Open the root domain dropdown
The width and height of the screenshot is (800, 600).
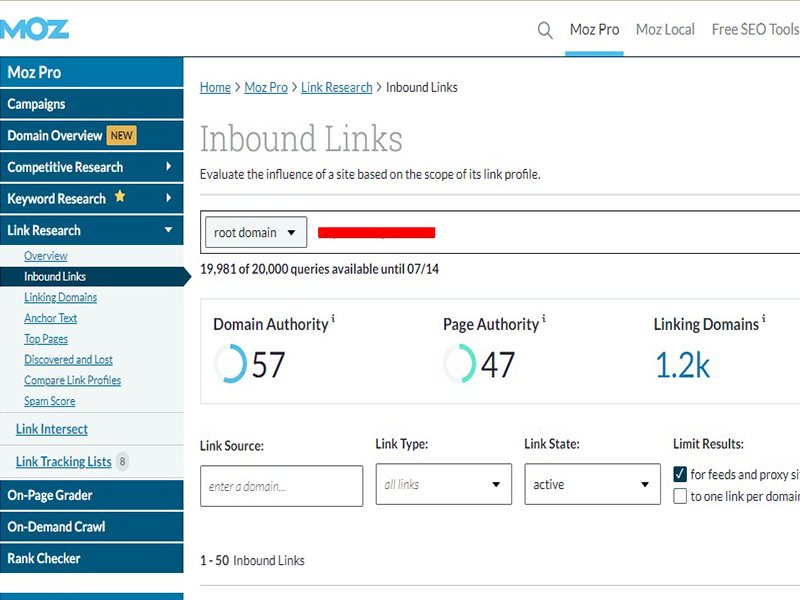(x=256, y=233)
